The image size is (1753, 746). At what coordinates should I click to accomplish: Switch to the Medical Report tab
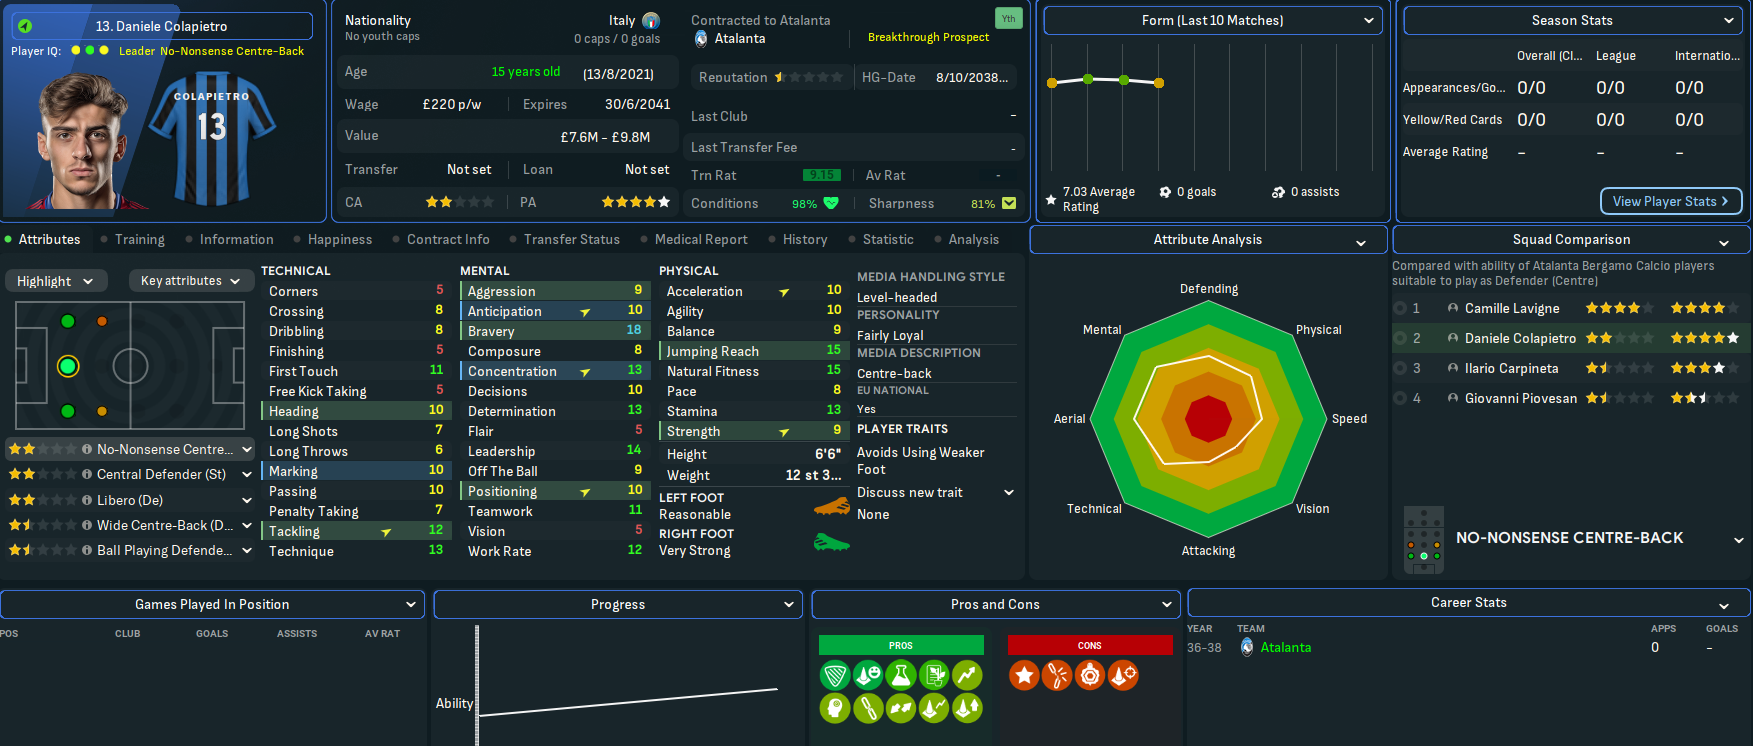[x=700, y=240]
